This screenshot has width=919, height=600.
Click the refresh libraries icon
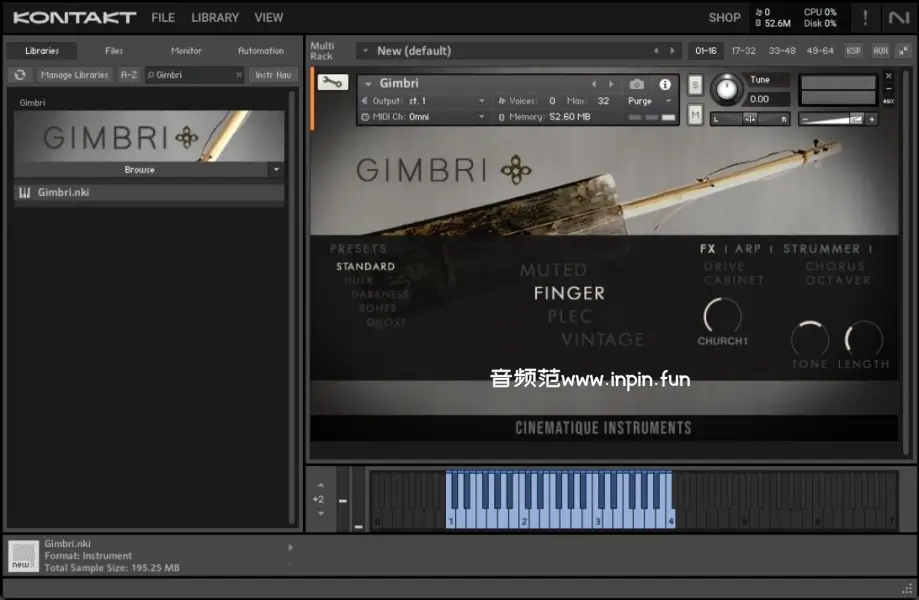coord(20,75)
